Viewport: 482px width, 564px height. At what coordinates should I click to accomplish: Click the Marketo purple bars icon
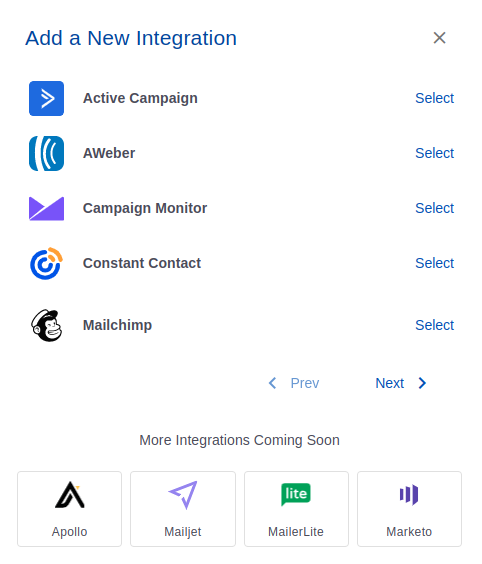pyautogui.click(x=409, y=495)
